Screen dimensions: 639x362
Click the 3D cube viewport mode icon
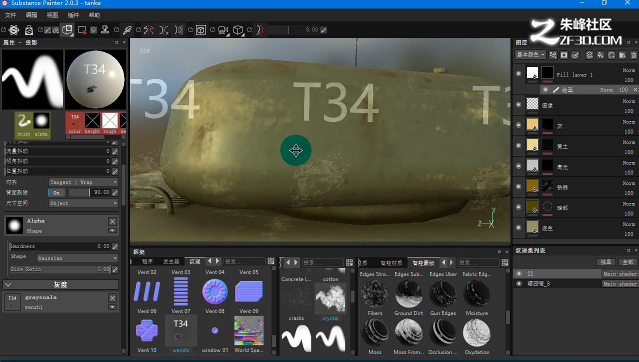(x=238, y=30)
